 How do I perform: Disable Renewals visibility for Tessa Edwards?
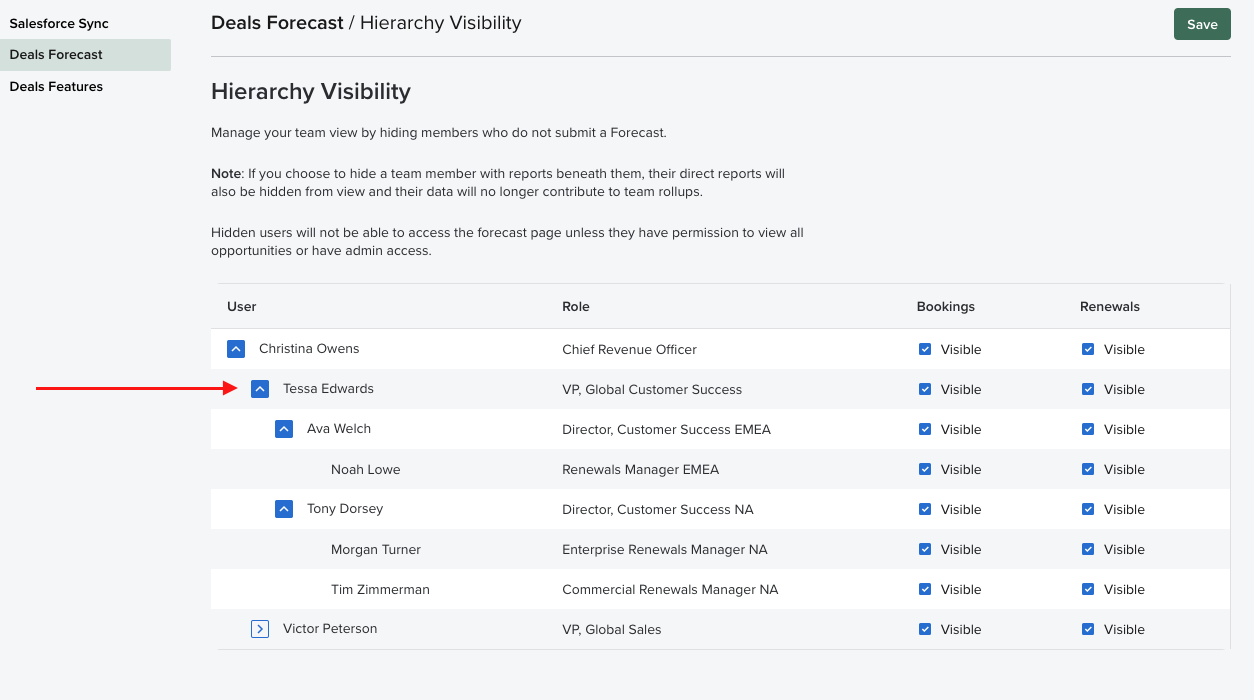pyautogui.click(x=1088, y=388)
